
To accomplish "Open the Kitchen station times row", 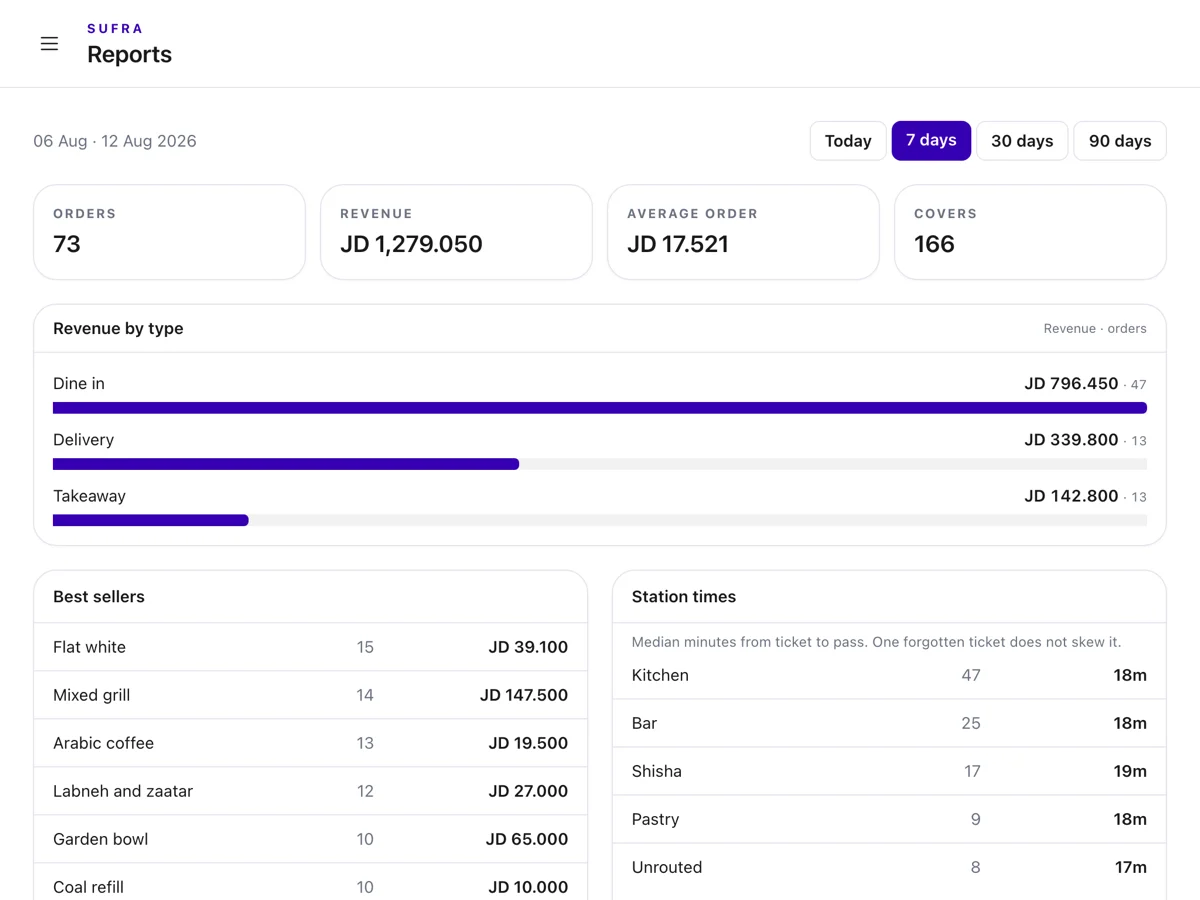I will (x=889, y=675).
